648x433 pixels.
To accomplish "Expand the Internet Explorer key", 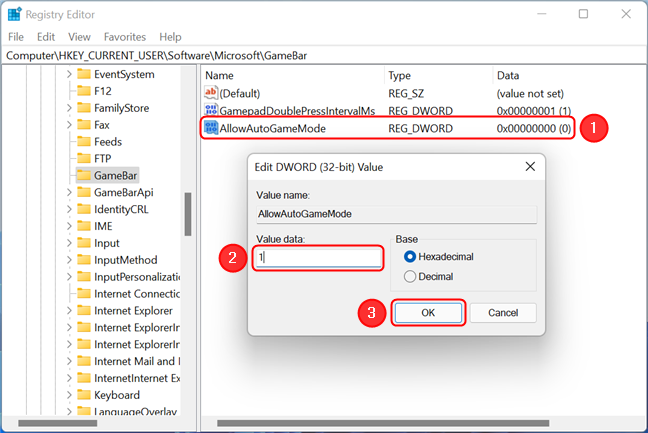I will pyautogui.click(x=69, y=310).
